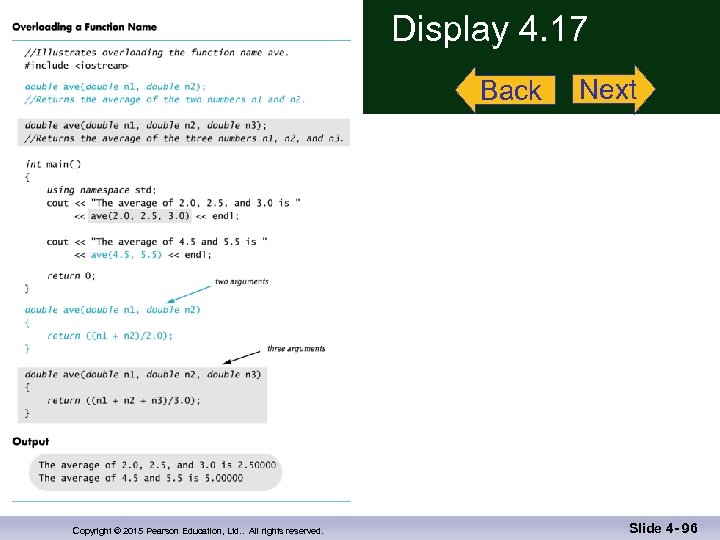Click the 'return ((n1 + n2 + n3)/3.0);' line
The width and height of the screenshot is (720, 540).
(124, 400)
